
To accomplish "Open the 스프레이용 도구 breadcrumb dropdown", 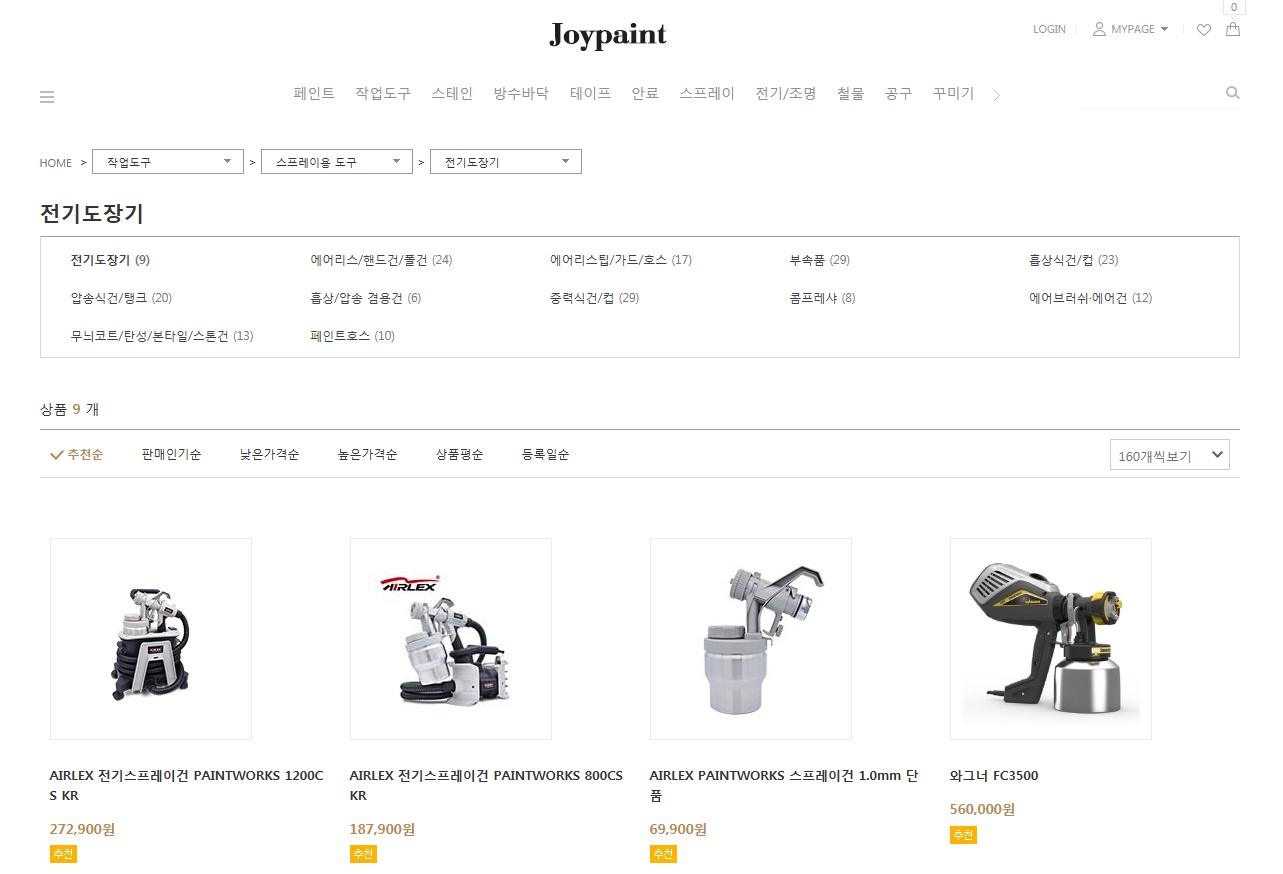I will 337,162.
